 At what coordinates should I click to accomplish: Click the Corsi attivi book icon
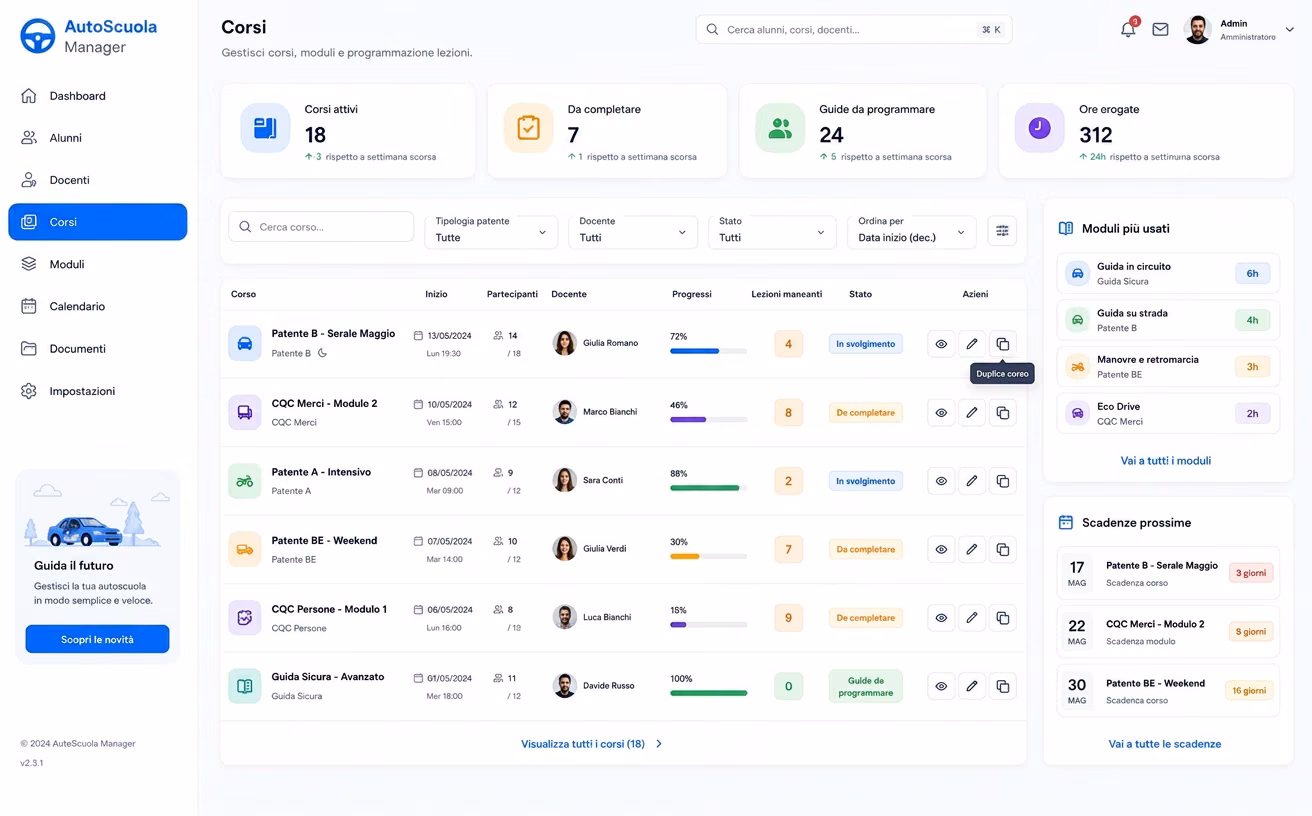tap(265, 128)
